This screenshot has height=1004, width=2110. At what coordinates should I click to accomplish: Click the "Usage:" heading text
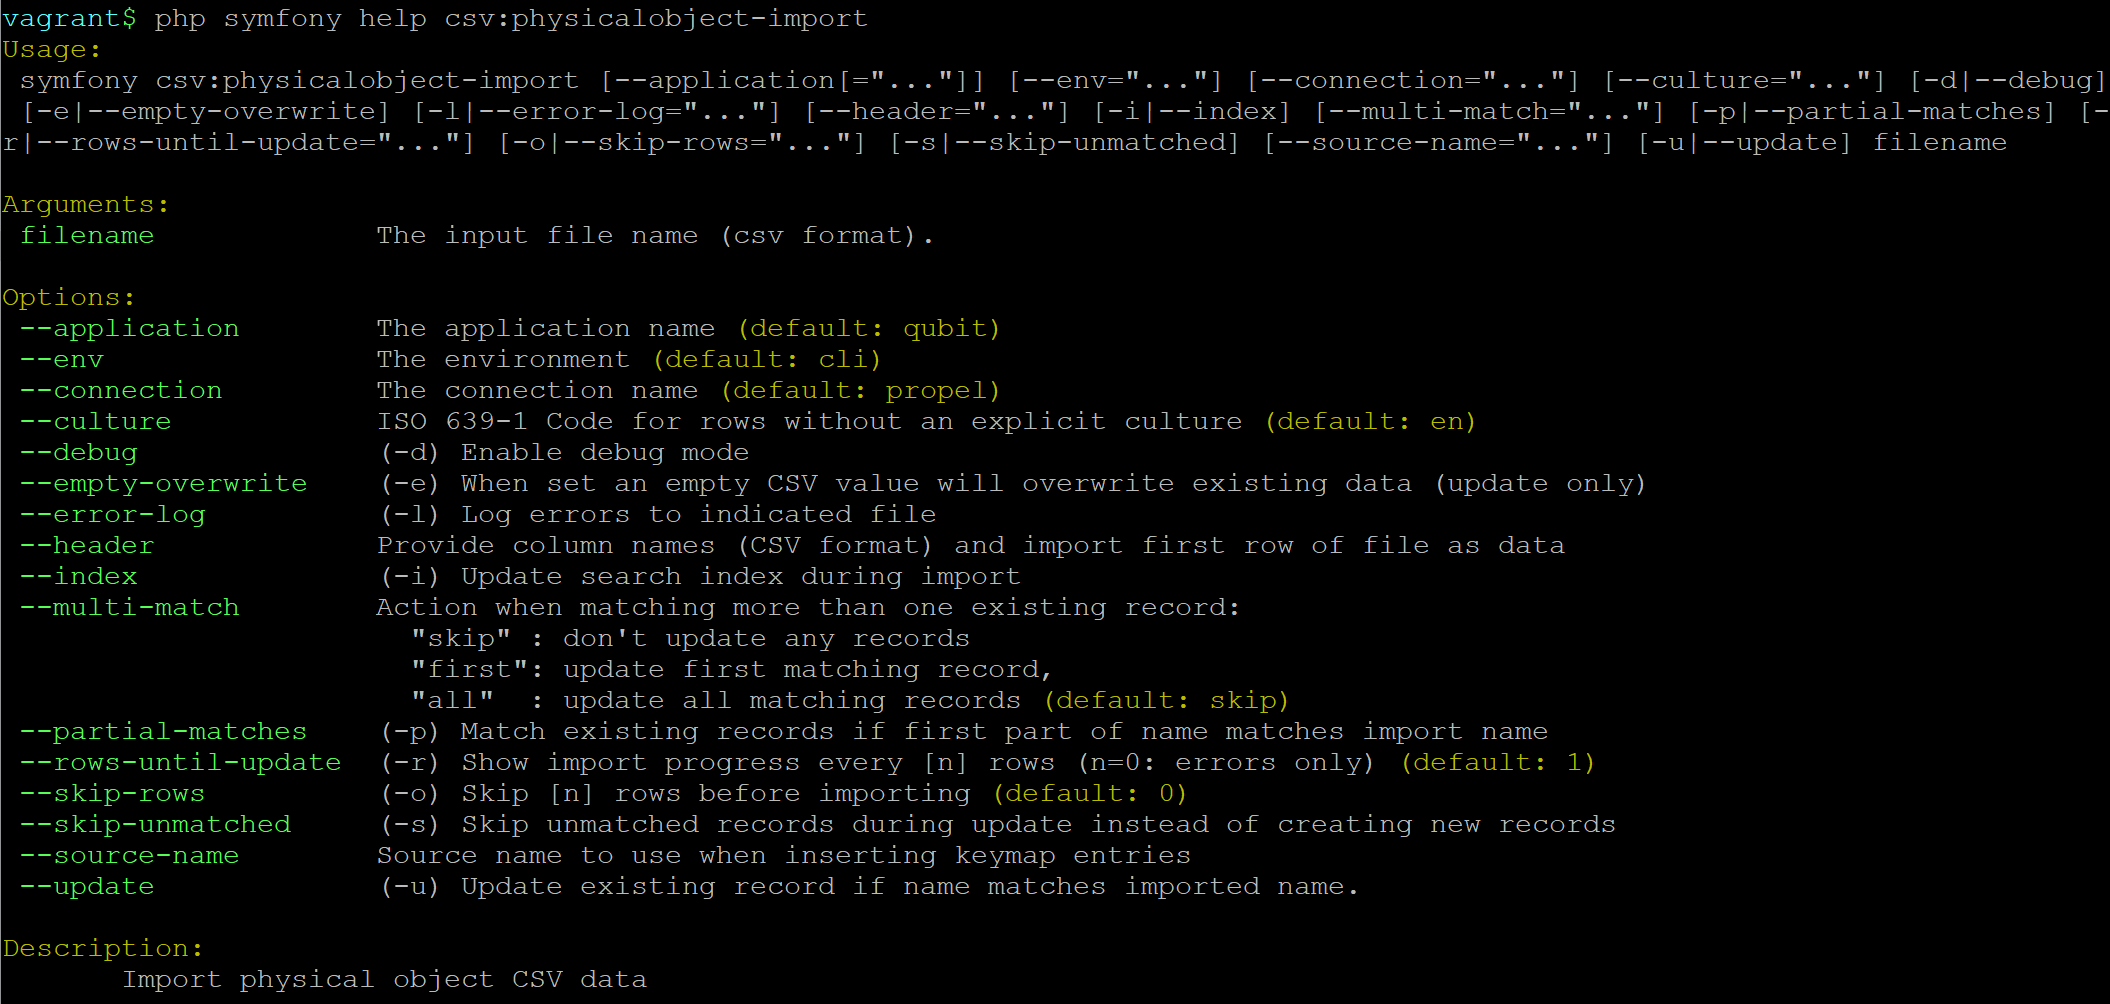tap(52, 50)
